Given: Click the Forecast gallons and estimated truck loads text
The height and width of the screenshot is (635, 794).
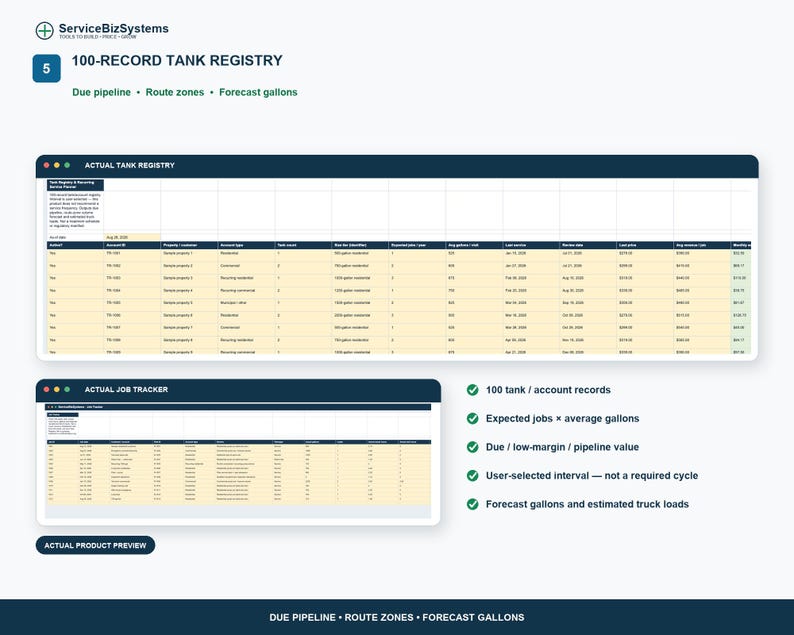Looking at the screenshot, I should click(587, 504).
